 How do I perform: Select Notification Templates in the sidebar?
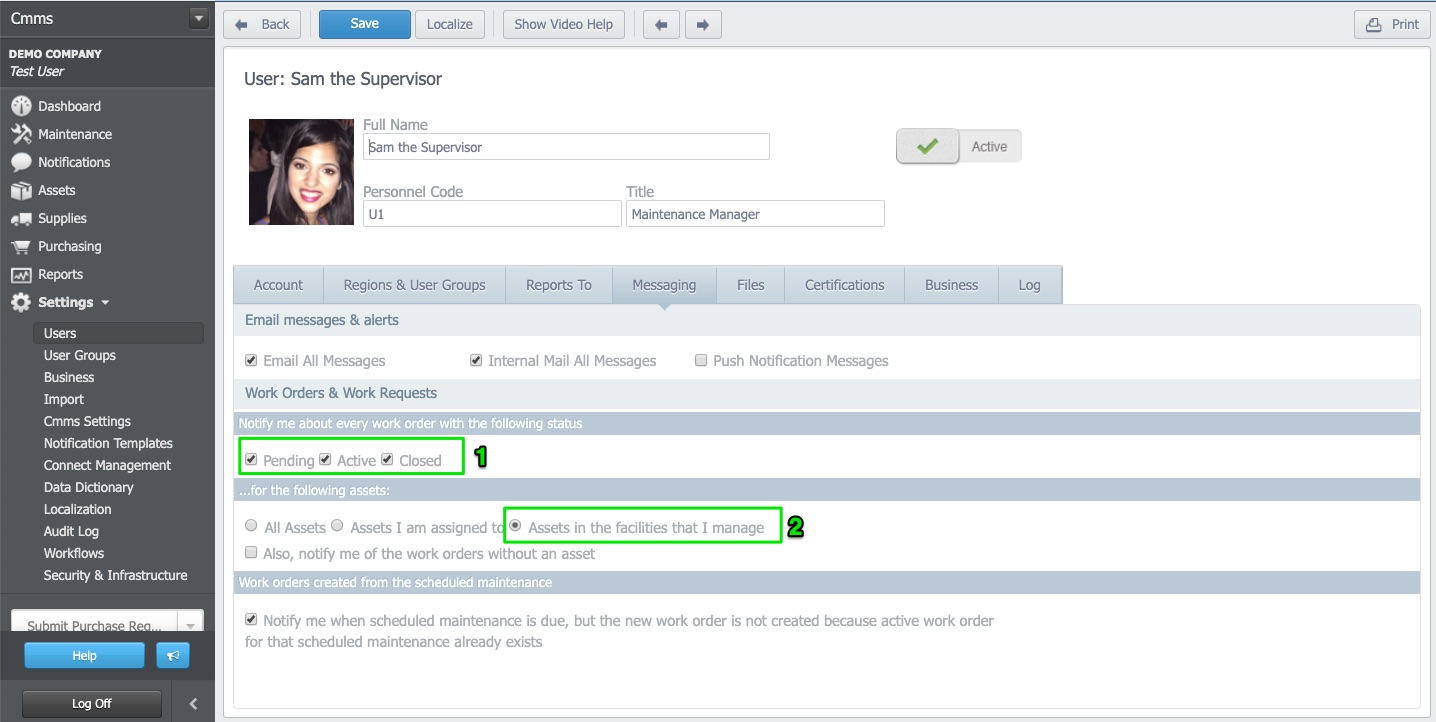[108, 443]
